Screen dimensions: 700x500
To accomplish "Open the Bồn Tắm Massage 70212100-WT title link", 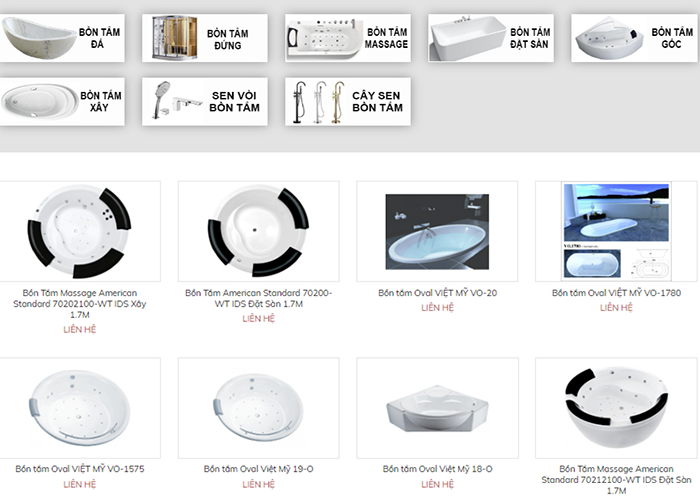I will (x=616, y=480).
